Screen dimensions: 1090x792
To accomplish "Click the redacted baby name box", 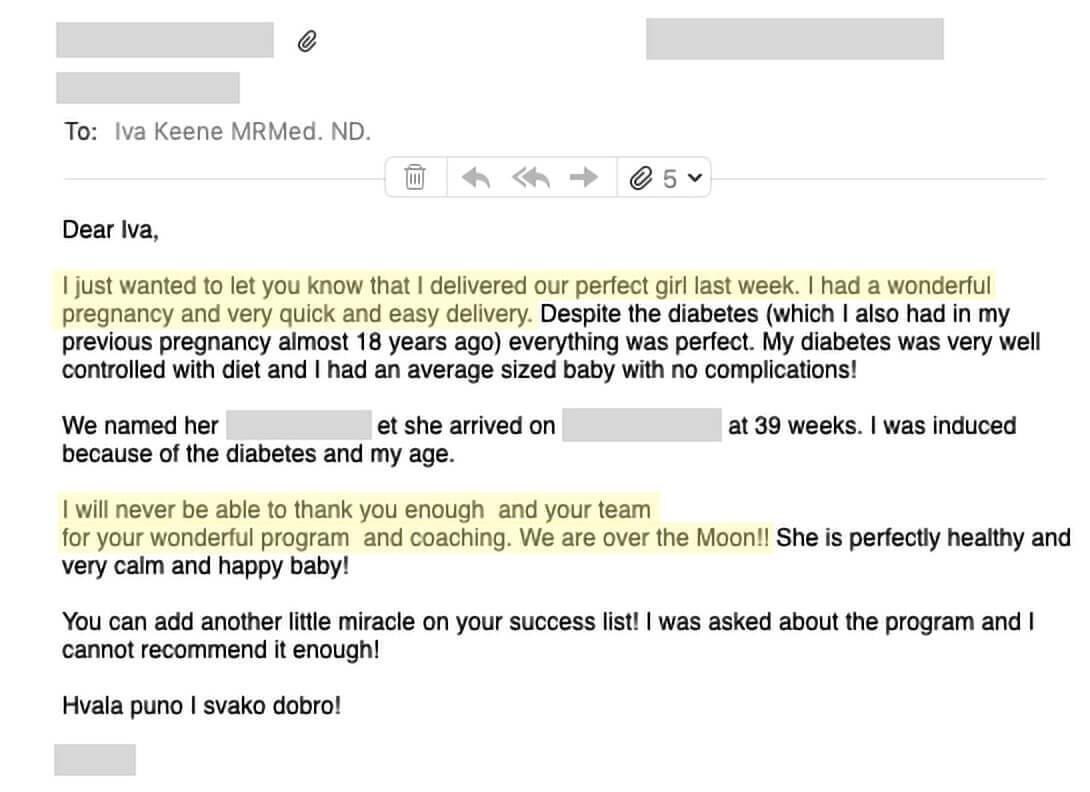I will coord(299,425).
